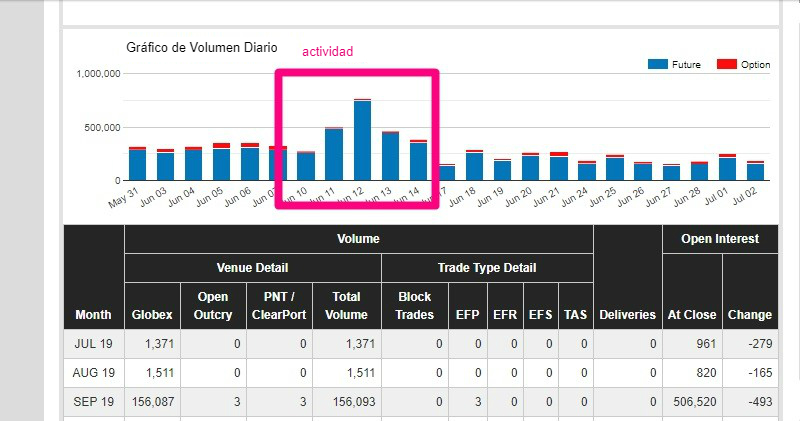This screenshot has height=421, width=800.
Task: Click the Month column header
Action: [x=93, y=314]
